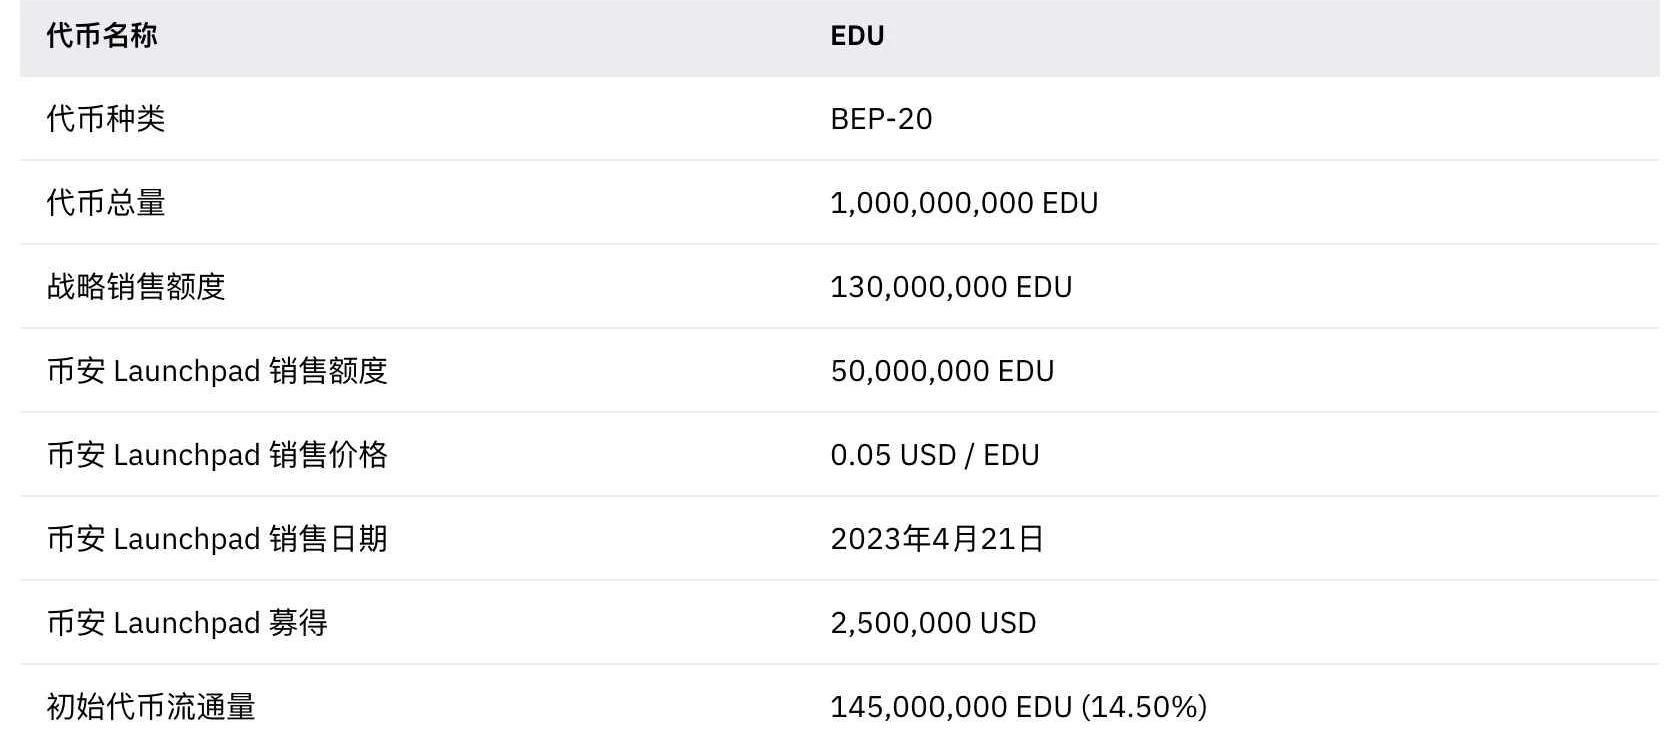
Task: Click the 1,000,000,000 EDU value
Action: tap(964, 203)
